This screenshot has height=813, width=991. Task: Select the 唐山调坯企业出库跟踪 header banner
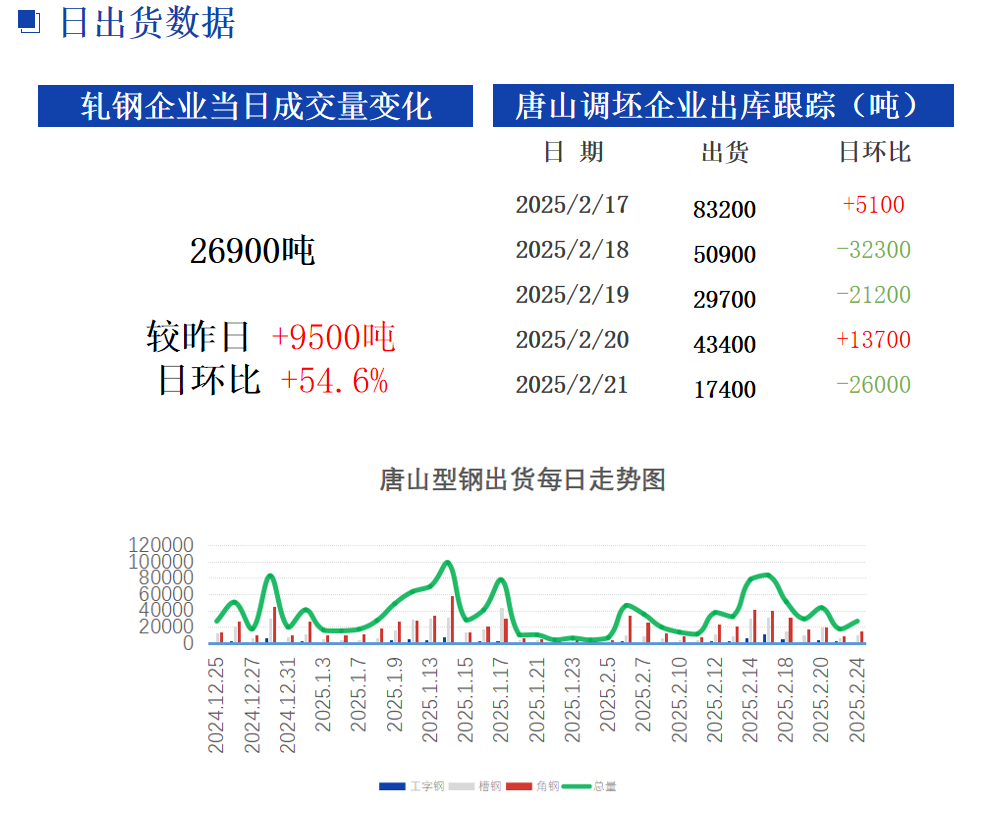(x=722, y=106)
